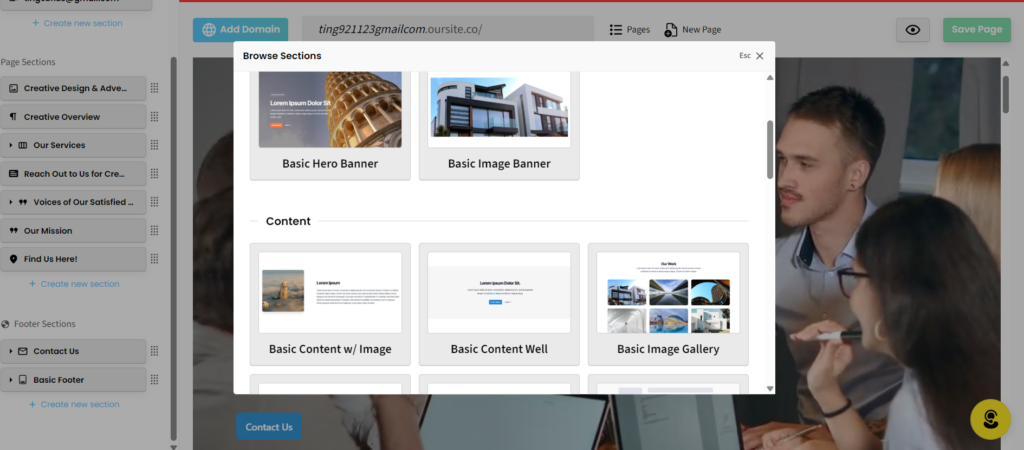Click paragraph icon of Creative Overview
Image resolution: width=1024 pixels, height=450 pixels.
(14, 117)
